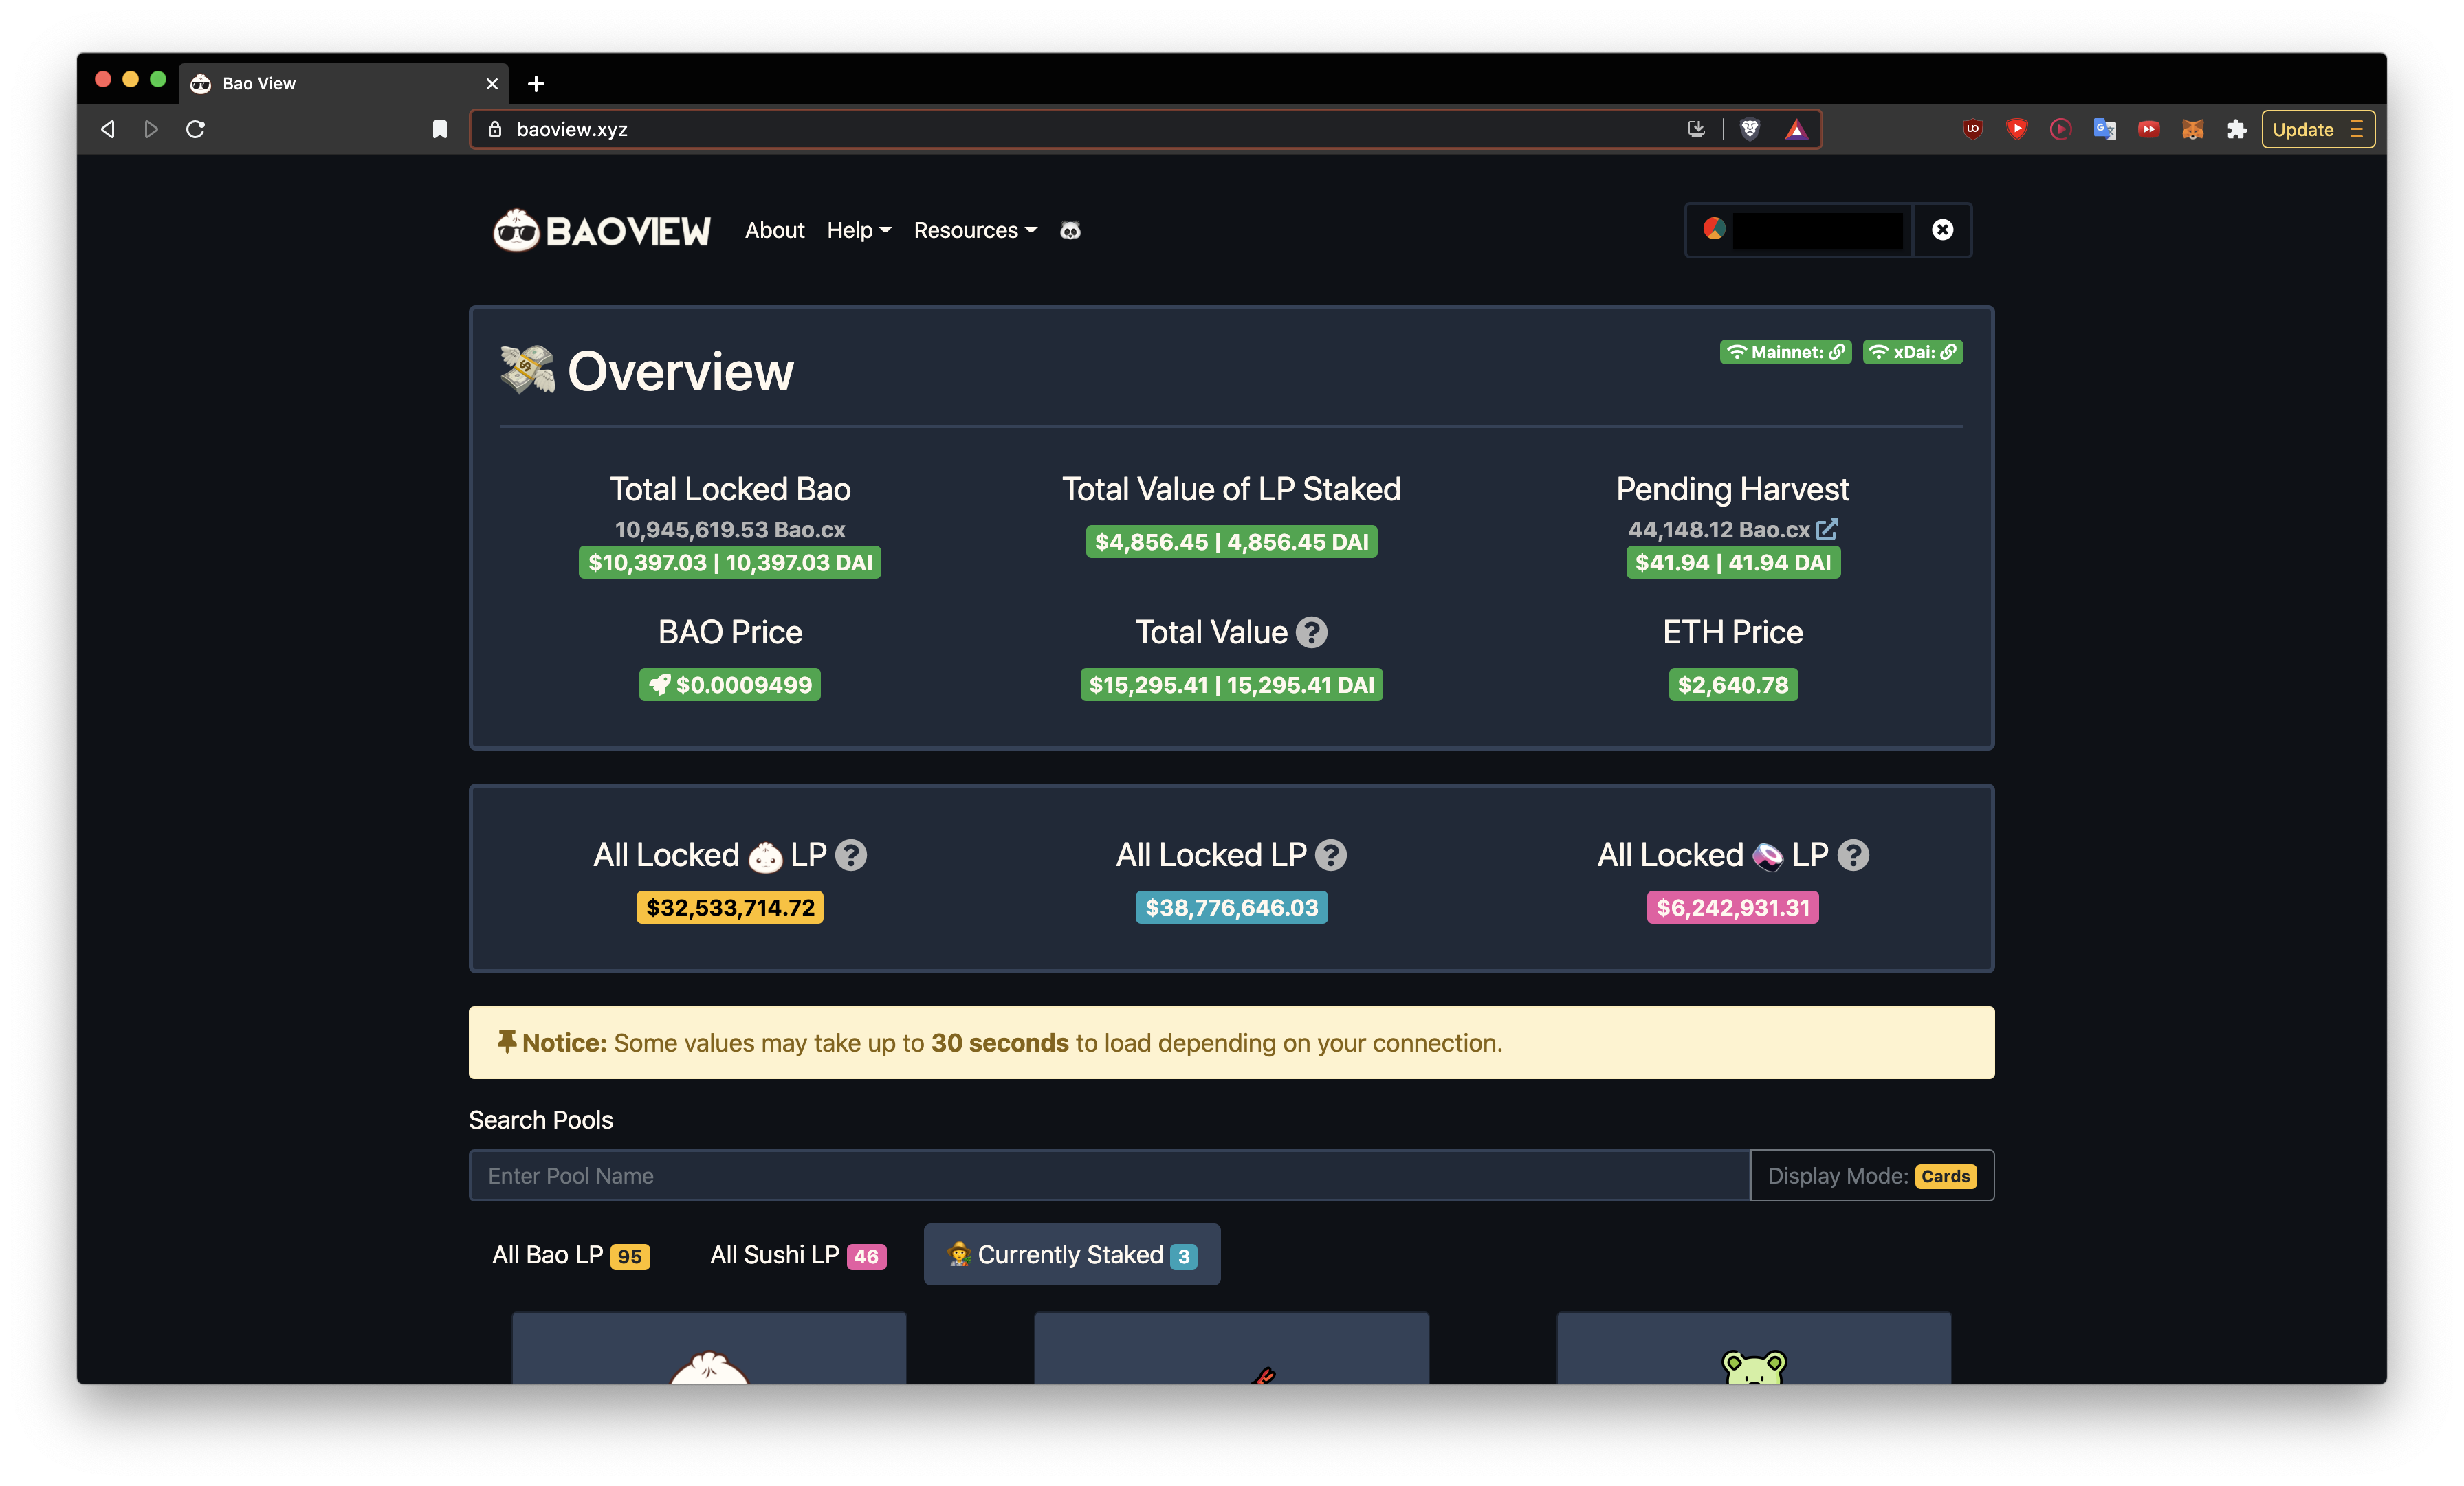
Task: Switch to the All Sushi LP tab
Action: click(x=797, y=1255)
